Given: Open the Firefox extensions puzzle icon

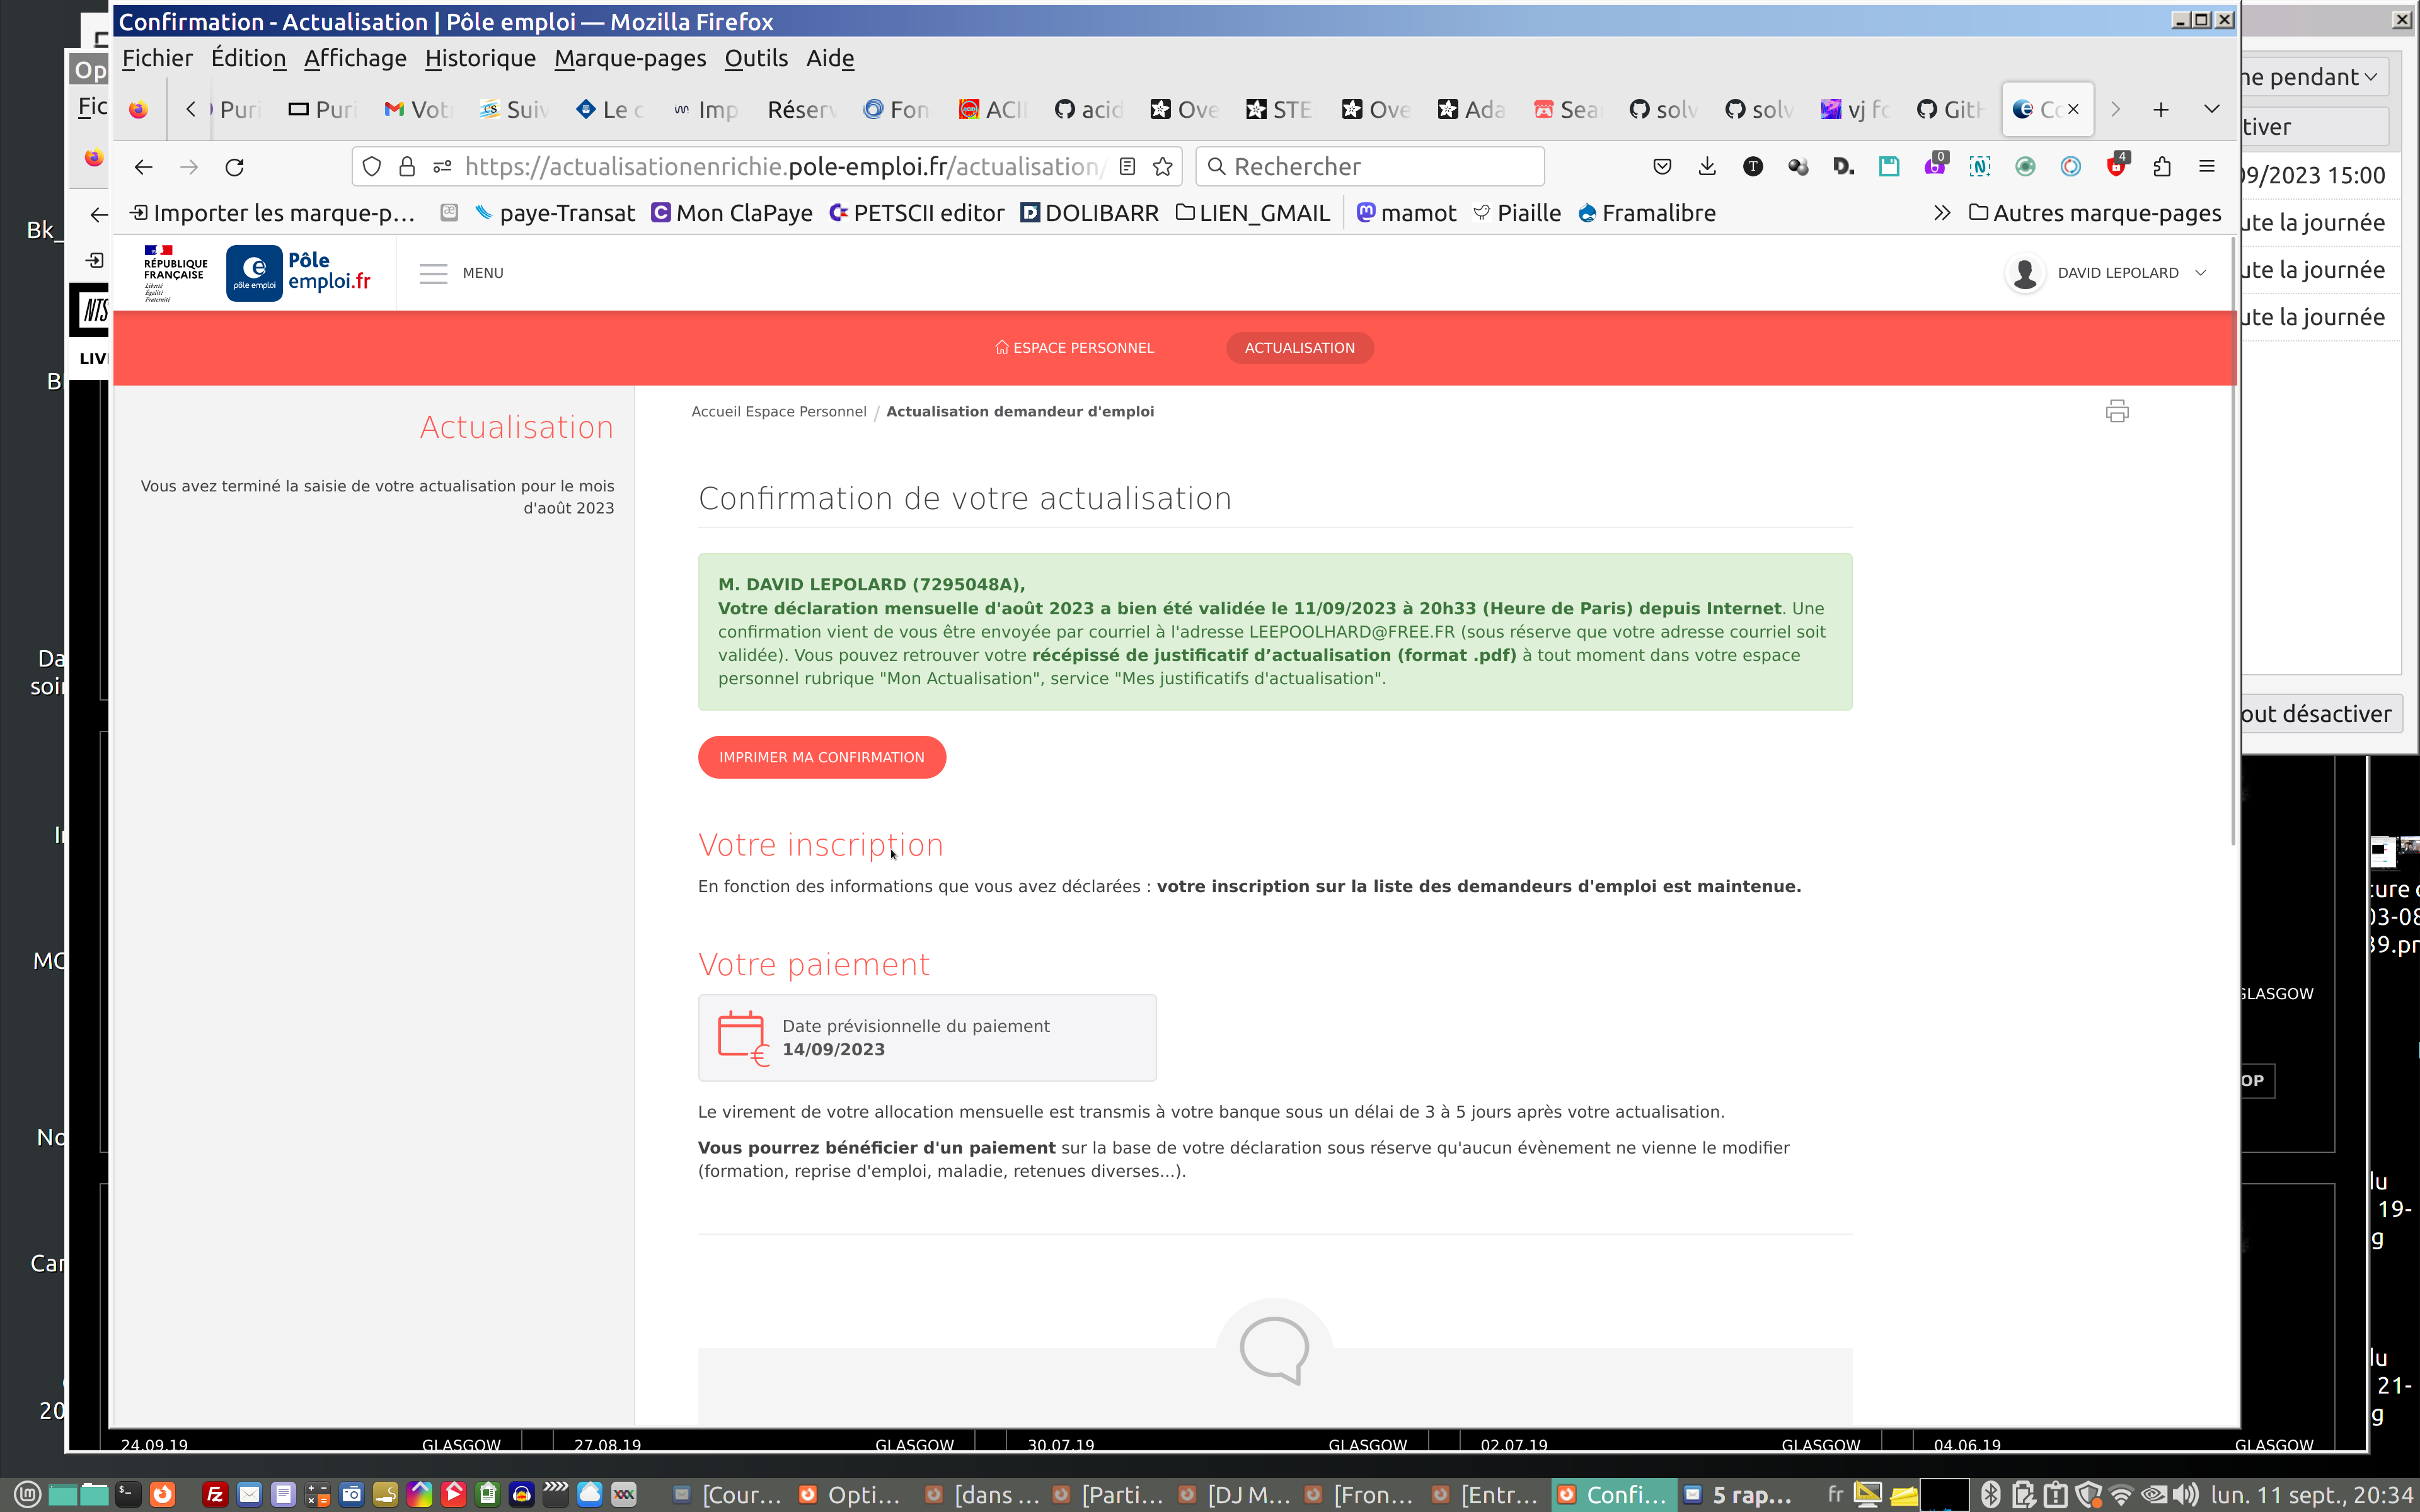Looking at the screenshot, I should click(x=2162, y=167).
